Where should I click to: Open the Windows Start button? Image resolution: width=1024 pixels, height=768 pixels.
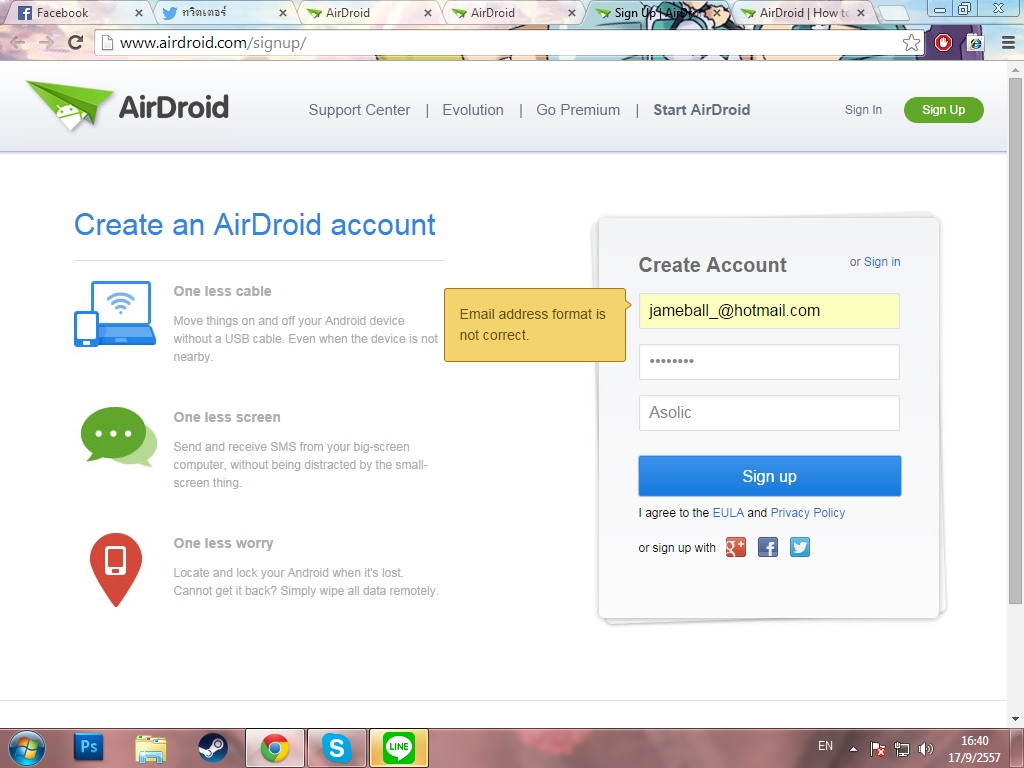[x=27, y=748]
